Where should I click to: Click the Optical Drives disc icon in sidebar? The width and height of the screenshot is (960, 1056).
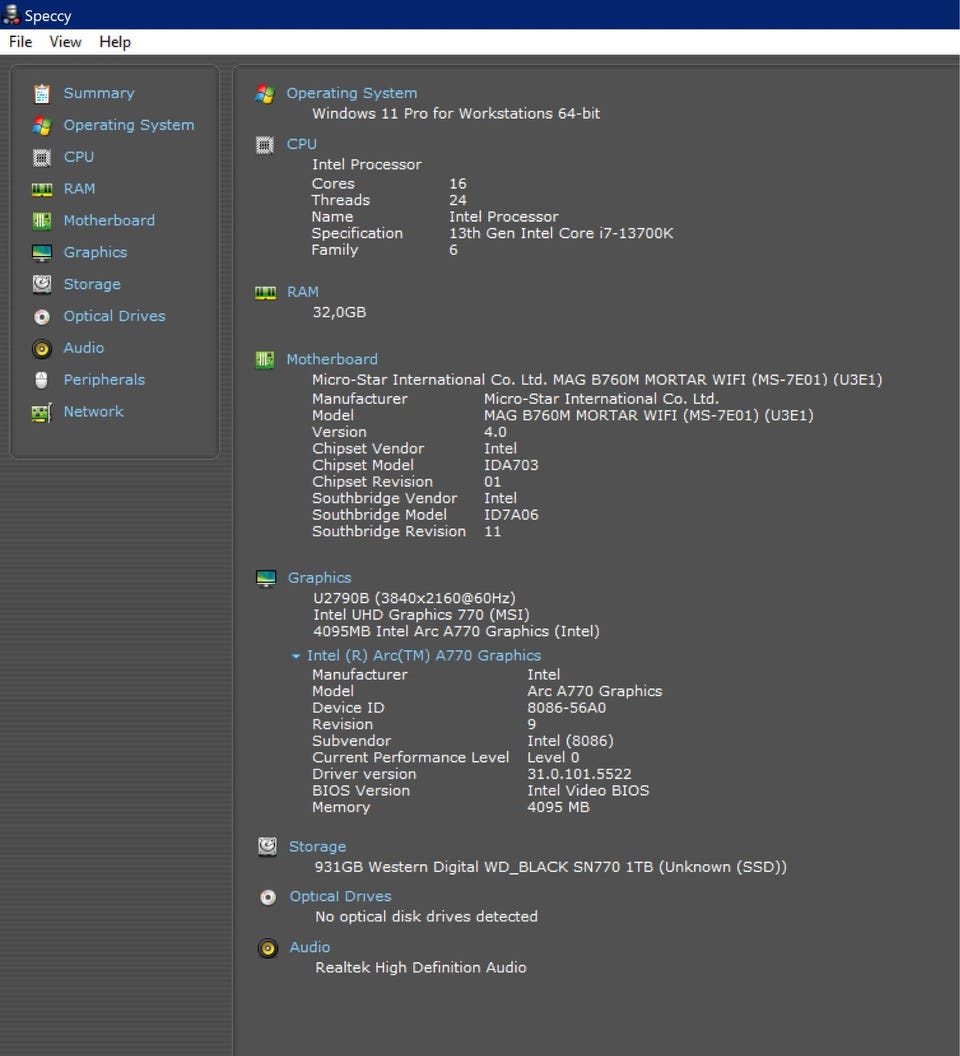point(41,317)
